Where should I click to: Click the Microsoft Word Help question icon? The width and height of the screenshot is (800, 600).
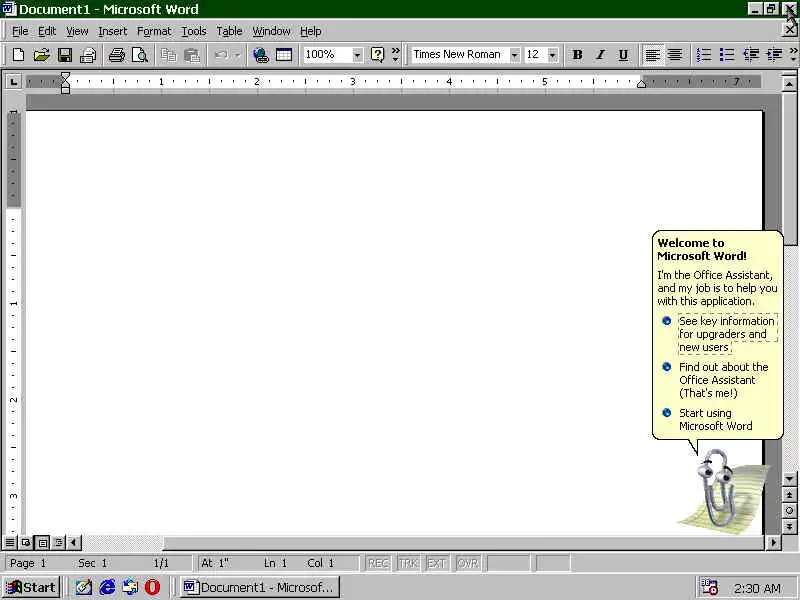pos(377,55)
